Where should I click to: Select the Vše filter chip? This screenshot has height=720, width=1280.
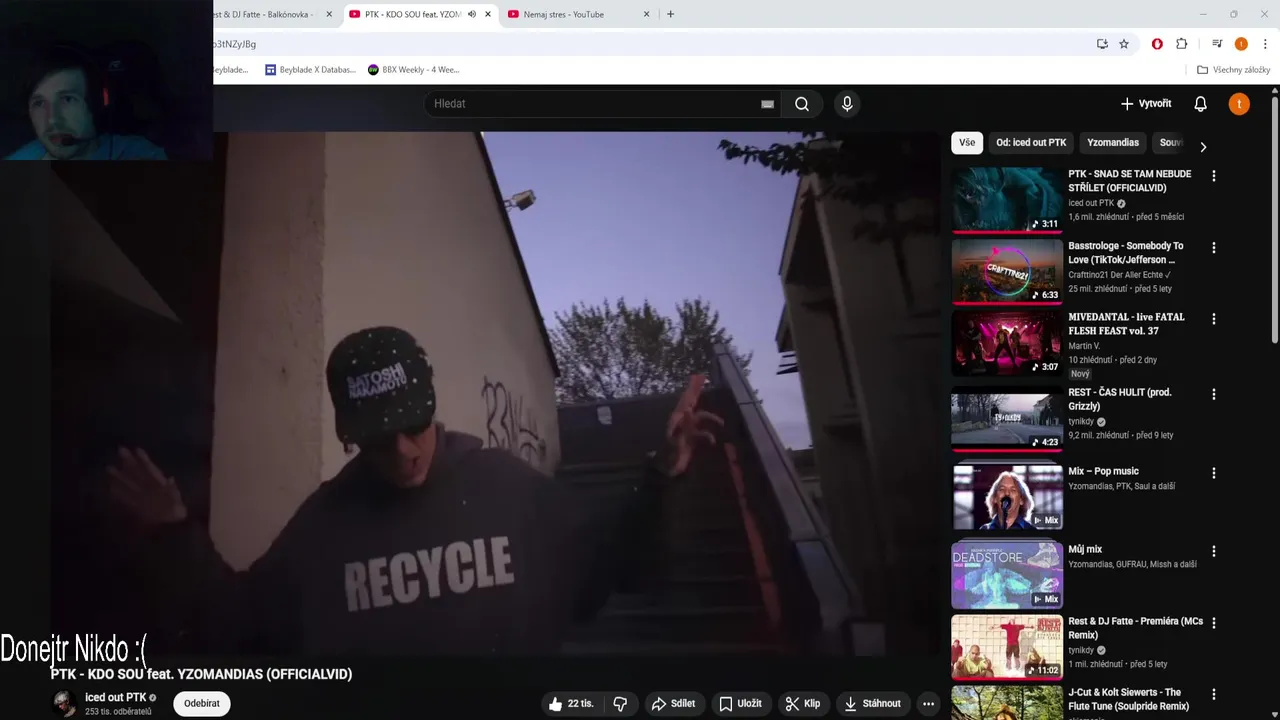click(x=967, y=143)
